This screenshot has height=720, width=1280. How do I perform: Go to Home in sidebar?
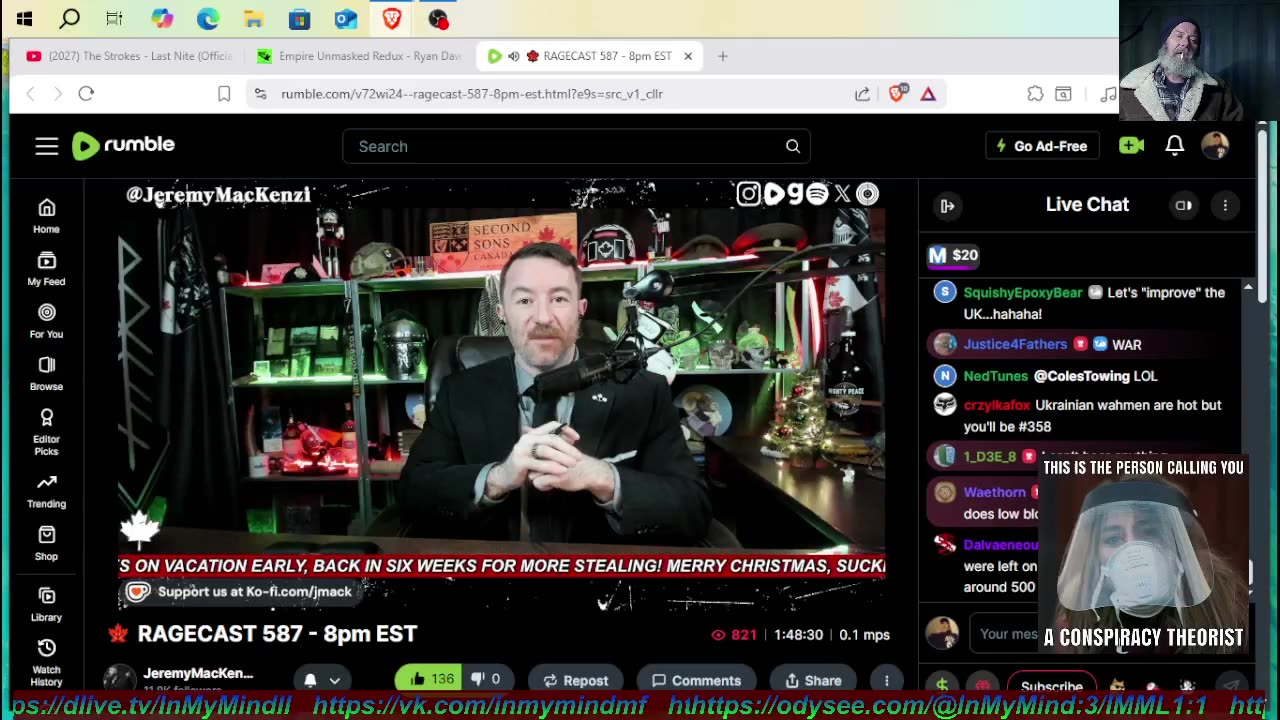point(46,215)
